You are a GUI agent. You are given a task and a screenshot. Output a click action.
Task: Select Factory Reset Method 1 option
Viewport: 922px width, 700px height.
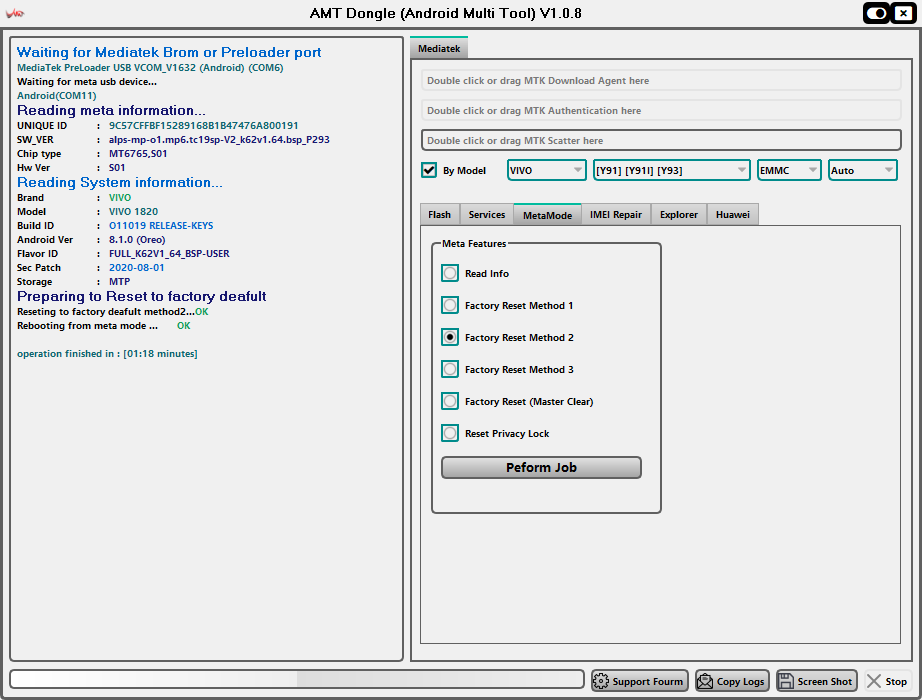450,305
